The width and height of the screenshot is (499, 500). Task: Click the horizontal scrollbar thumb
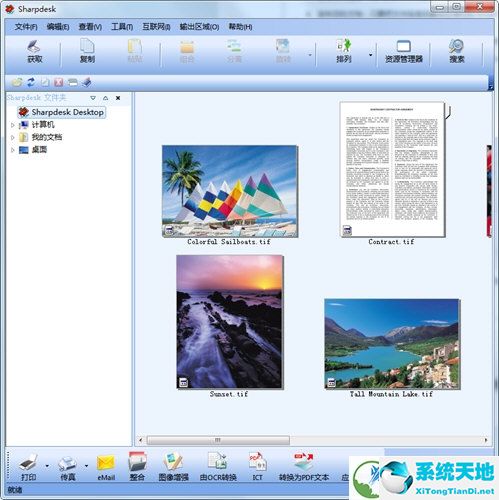tap(218, 440)
